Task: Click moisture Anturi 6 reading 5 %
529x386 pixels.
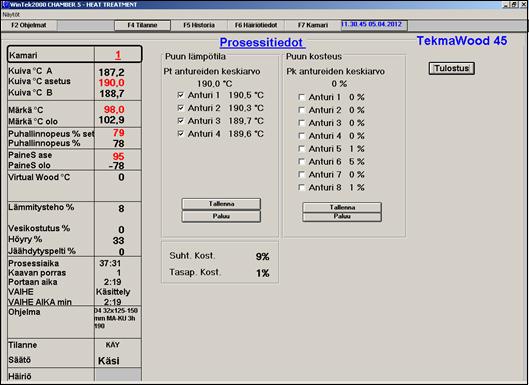Action: pos(357,162)
